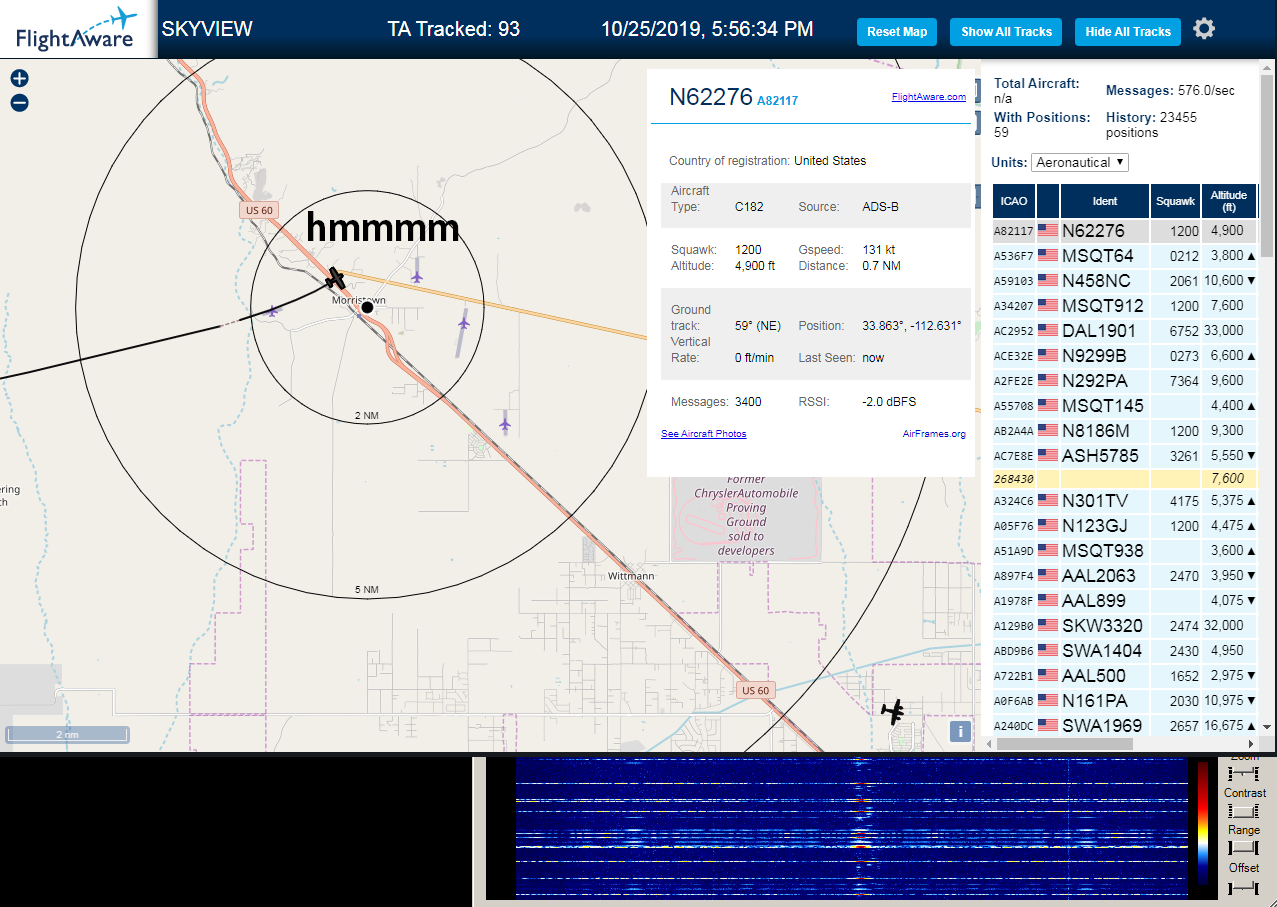Click the aircraft list scroll-down arrow
This screenshot has height=907, width=1277.
(1266, 727)
